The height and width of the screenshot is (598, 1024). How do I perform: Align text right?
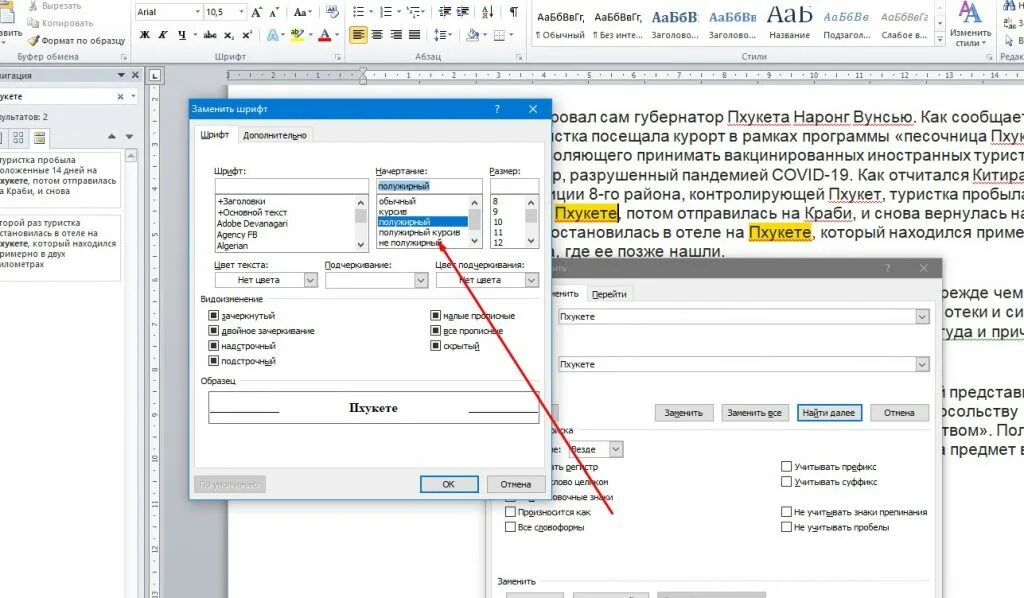[x=396, y=35]
